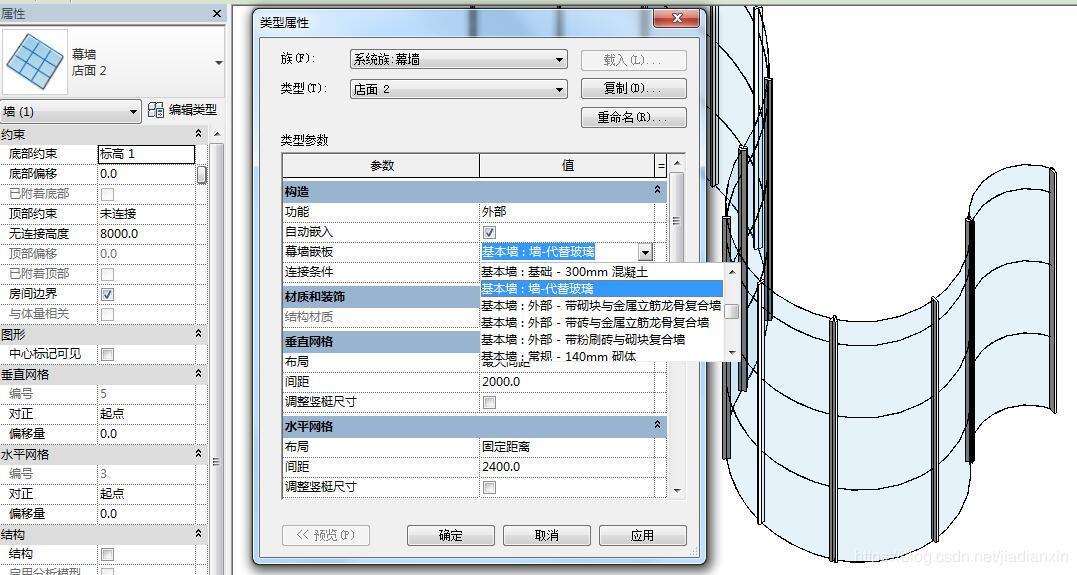This screenshot has width=1077, height=575.
Task: Click the Preview button (<< 预览)
Action: click(x=326, y=535)
